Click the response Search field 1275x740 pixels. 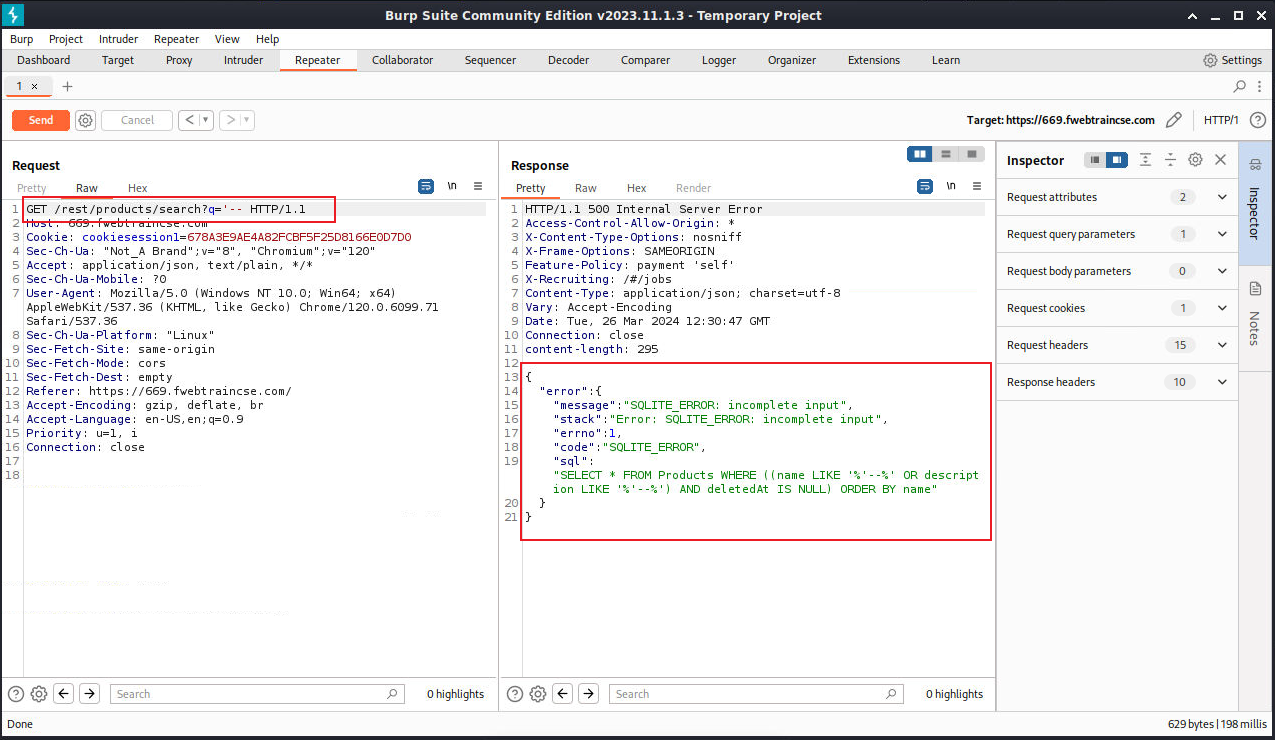756,694
